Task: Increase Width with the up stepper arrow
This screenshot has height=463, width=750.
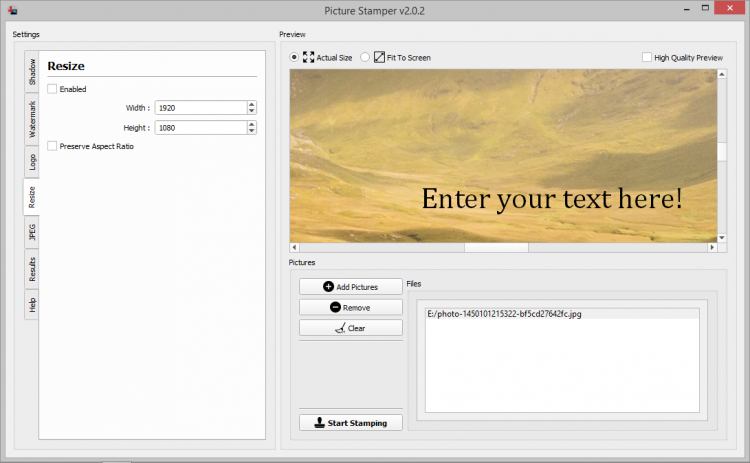Action: tap(252, 105)
